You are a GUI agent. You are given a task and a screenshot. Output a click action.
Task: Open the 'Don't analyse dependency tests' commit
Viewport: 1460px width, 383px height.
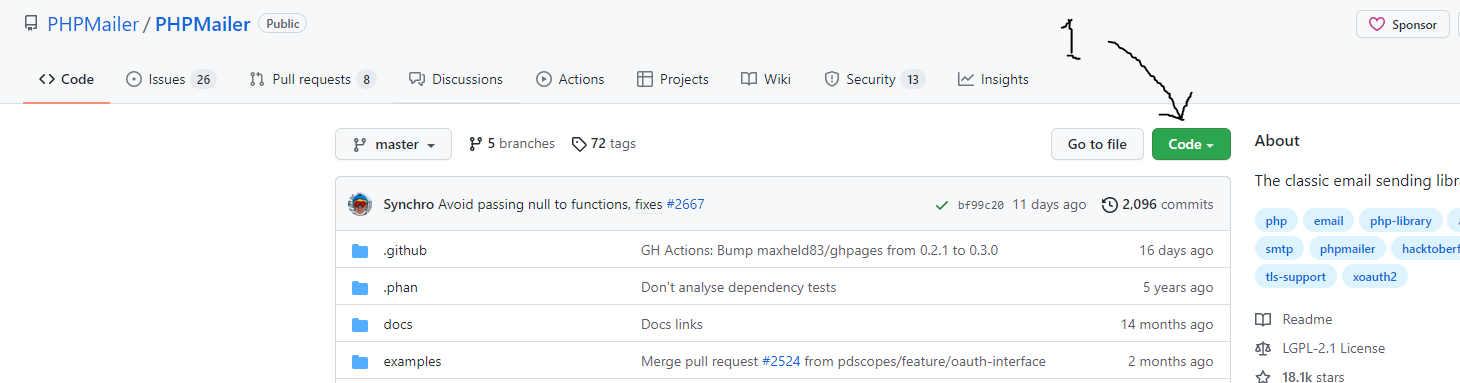pyautogui.click(x=738, y=287)
